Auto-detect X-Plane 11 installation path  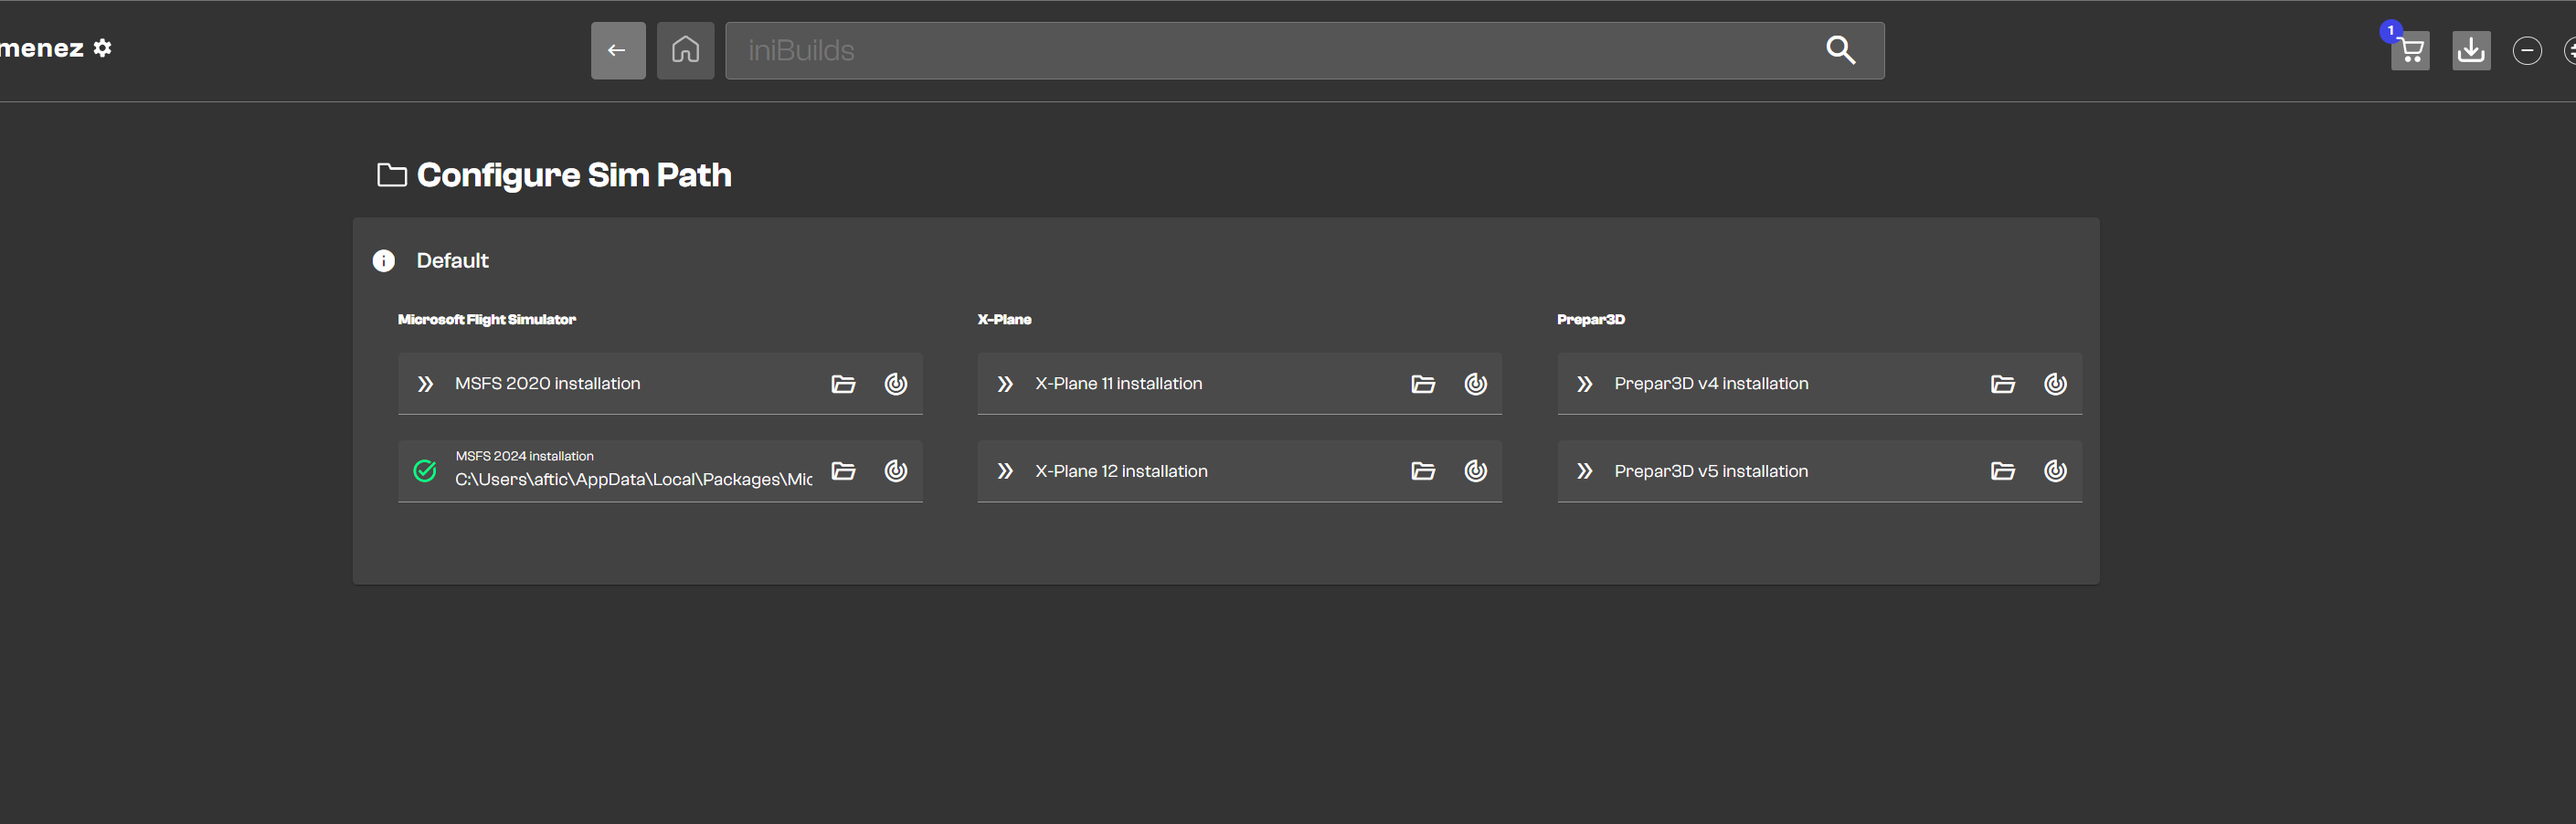pos(1476,384)
